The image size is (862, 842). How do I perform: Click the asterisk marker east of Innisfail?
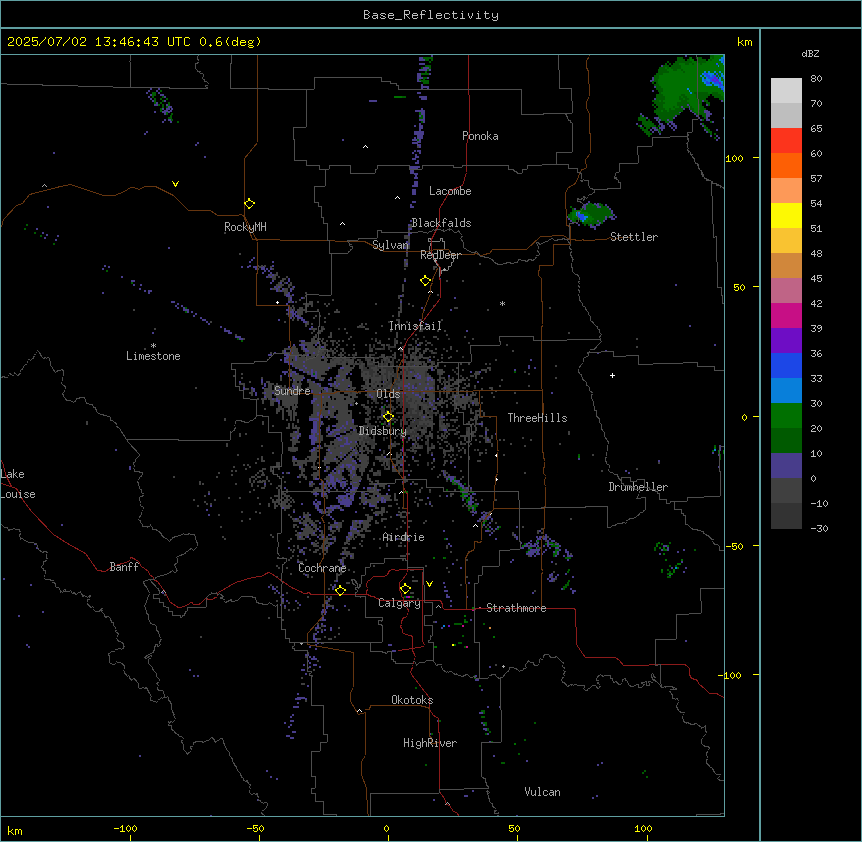pos(502,304)
